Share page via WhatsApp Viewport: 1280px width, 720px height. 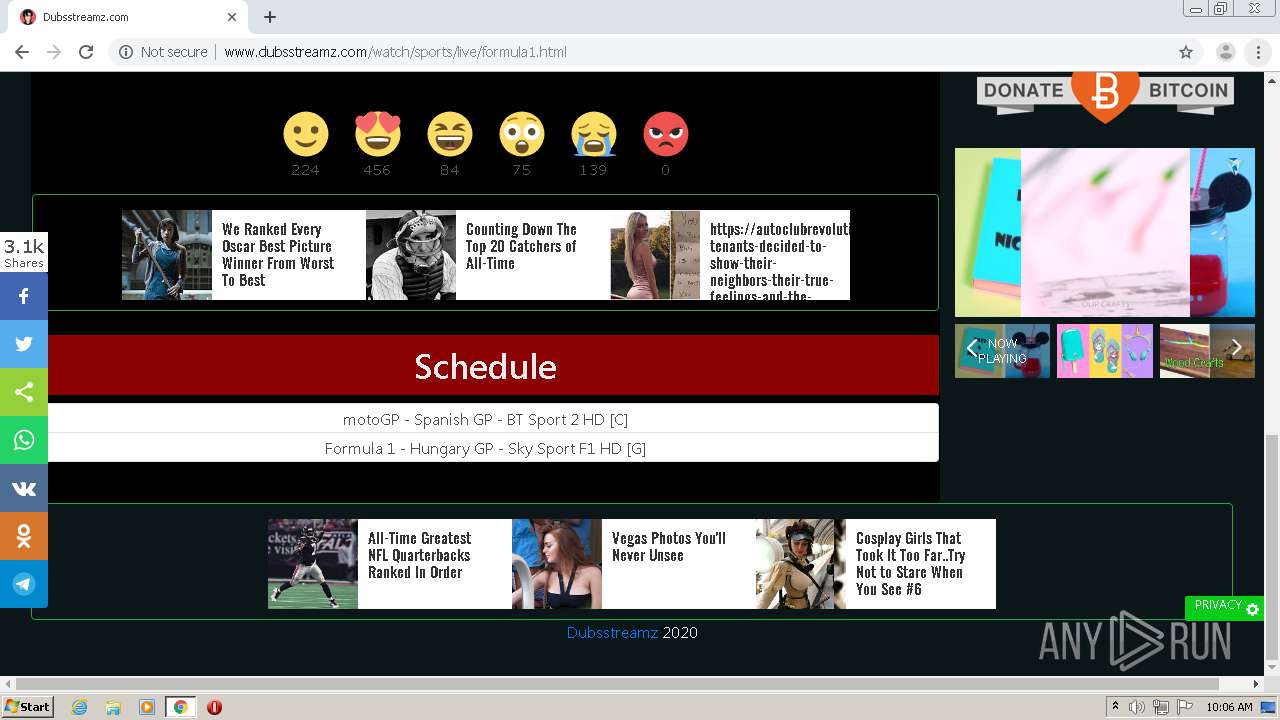pos(24,440)
